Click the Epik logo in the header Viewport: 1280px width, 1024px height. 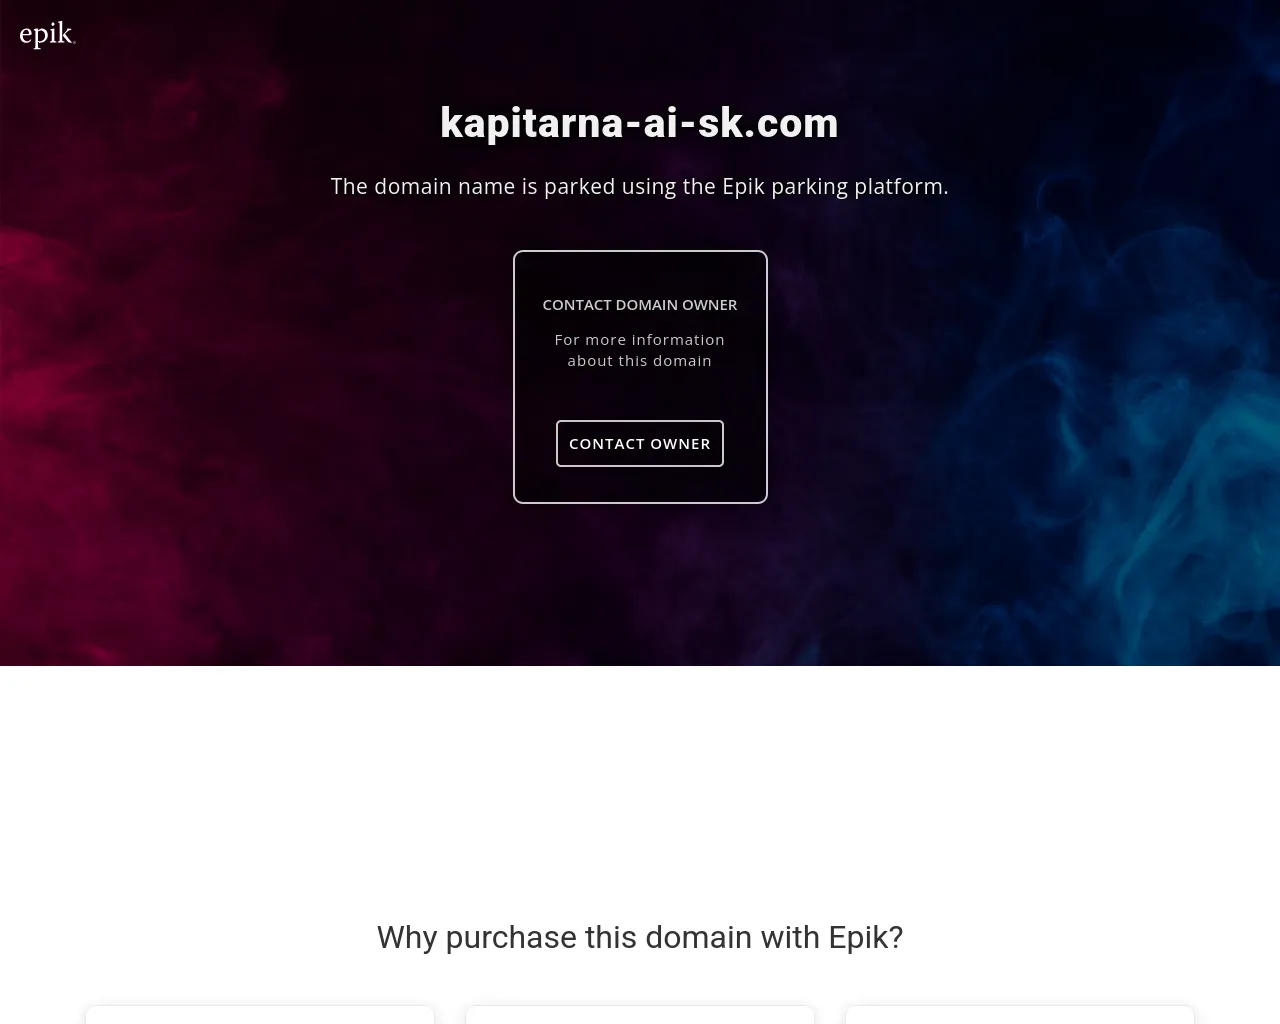pos(47,35)
